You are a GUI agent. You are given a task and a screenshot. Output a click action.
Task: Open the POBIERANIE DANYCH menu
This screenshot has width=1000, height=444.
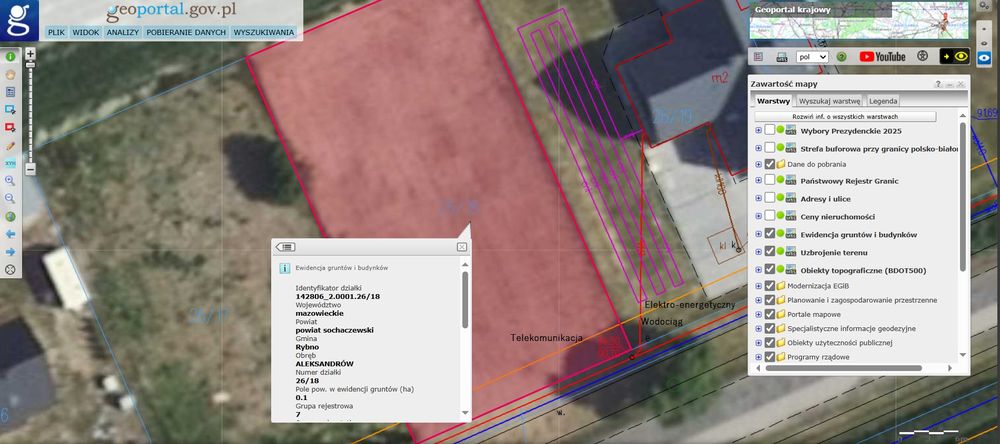click(186, 32)
